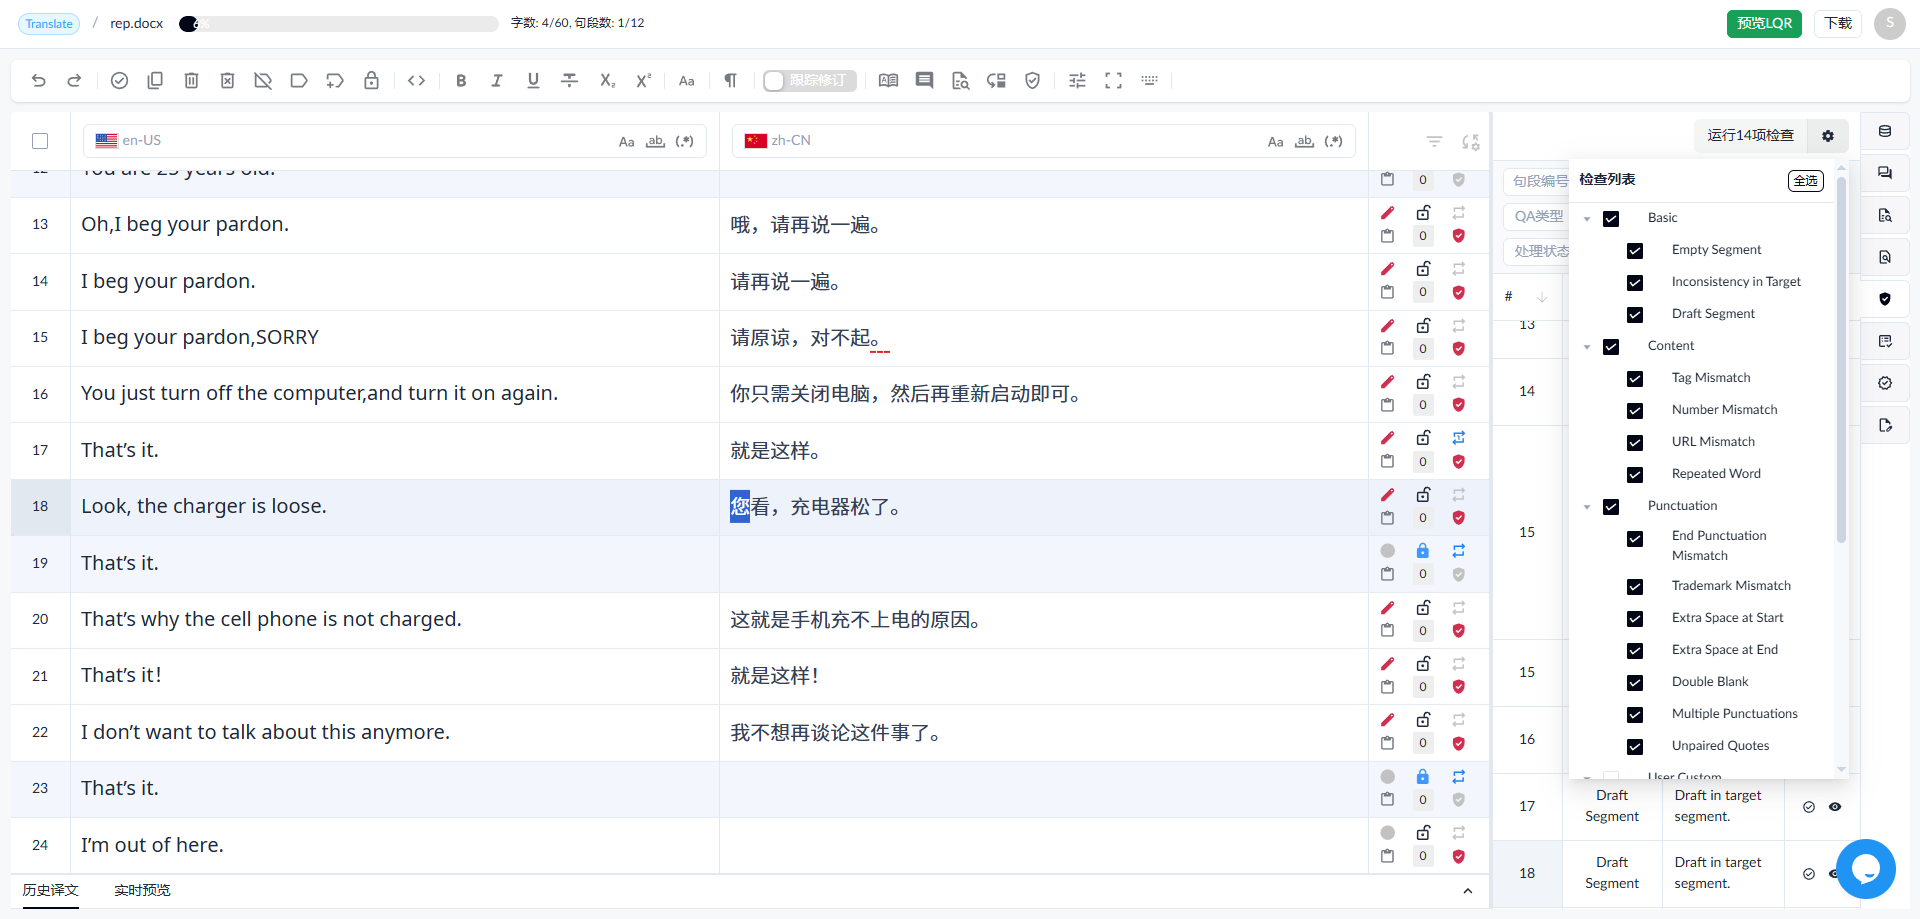Viewport: 1920px width, 919px height.
Task: Uncheck Double Blank check
Action: 1635,683
